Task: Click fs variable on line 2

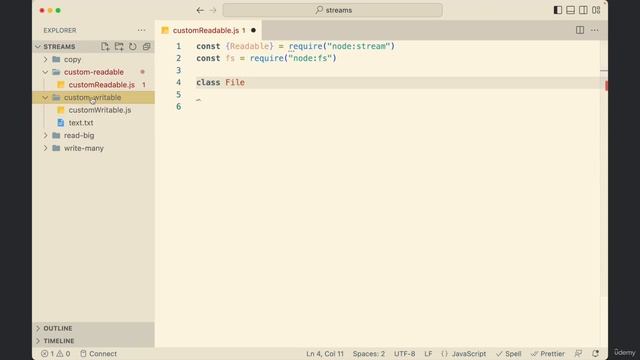Action: click(x=230, y=58)
